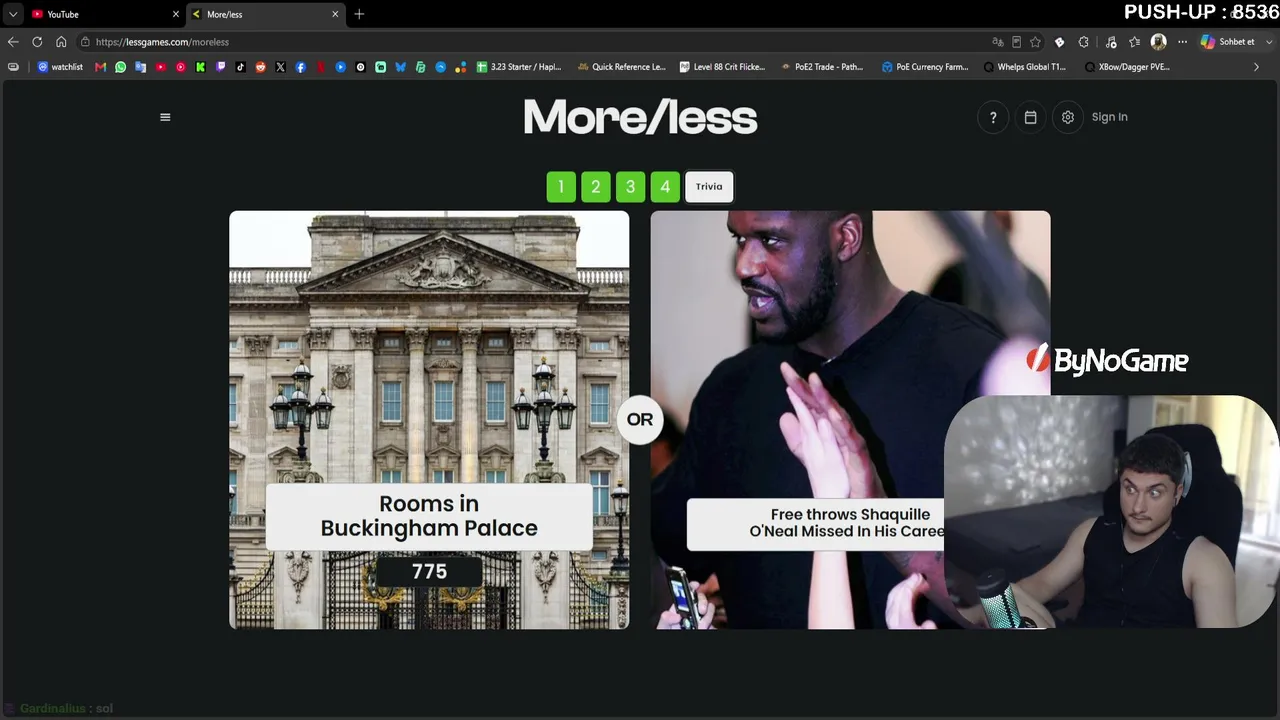The width and height of the screenshot is (1280, 720).
Task: Open the favorites list icon
Action: [x=1135, y=42]
